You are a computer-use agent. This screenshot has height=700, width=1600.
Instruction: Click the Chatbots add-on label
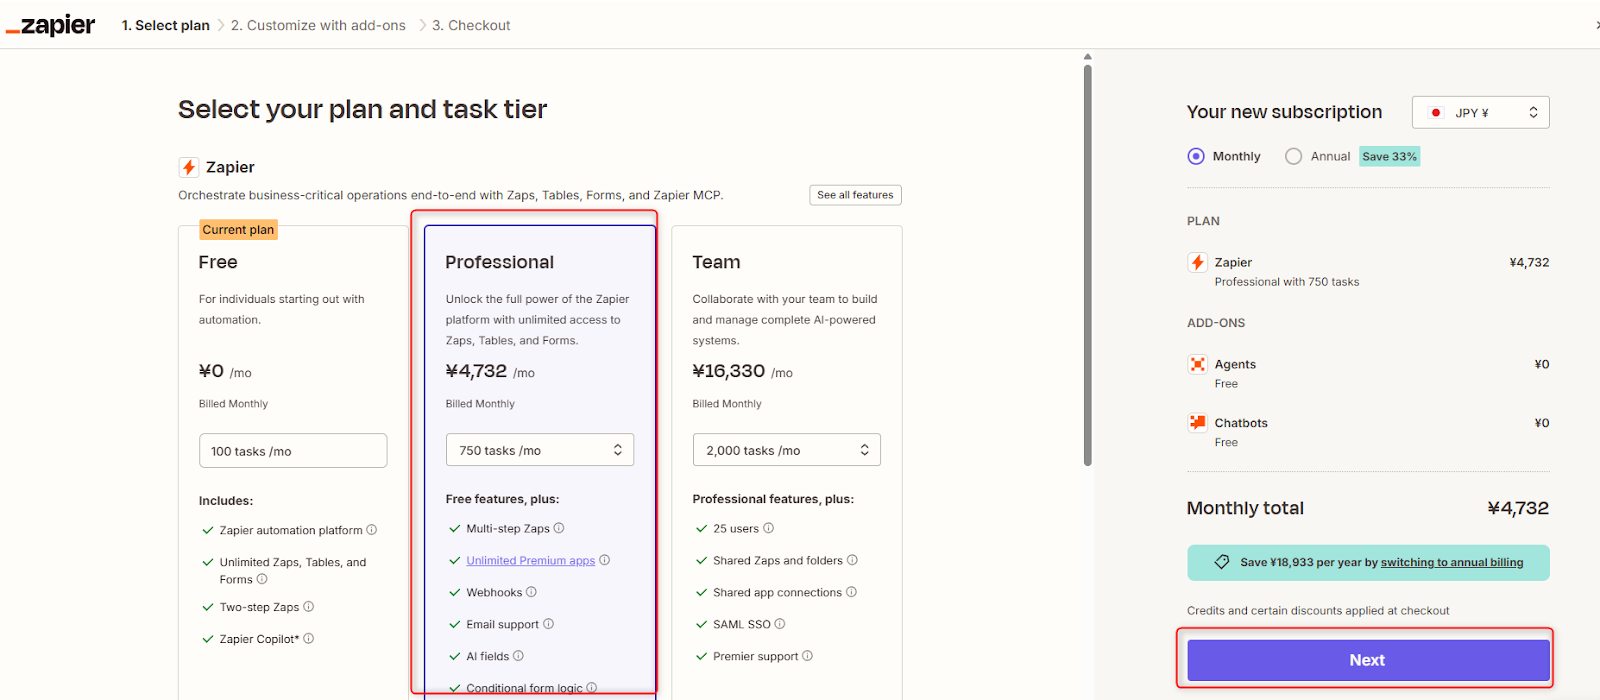(1242, 423)
